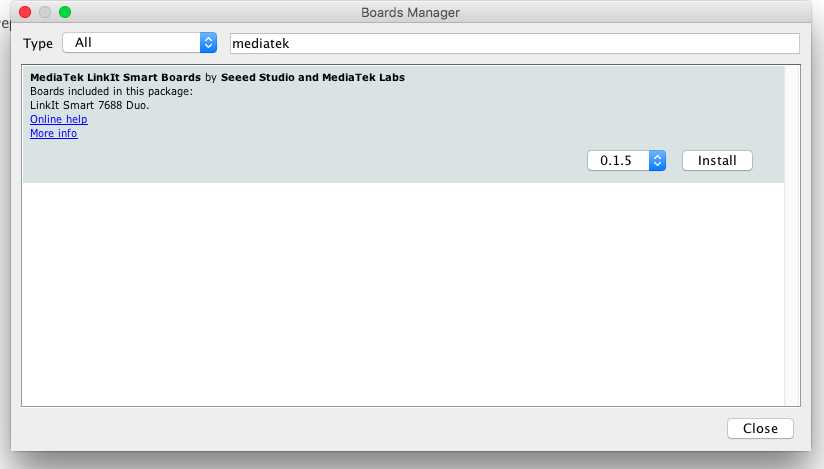Click the 'Boards included in this package:' text
The height and width of the screenshot is (469, 824).
(111, 91)
